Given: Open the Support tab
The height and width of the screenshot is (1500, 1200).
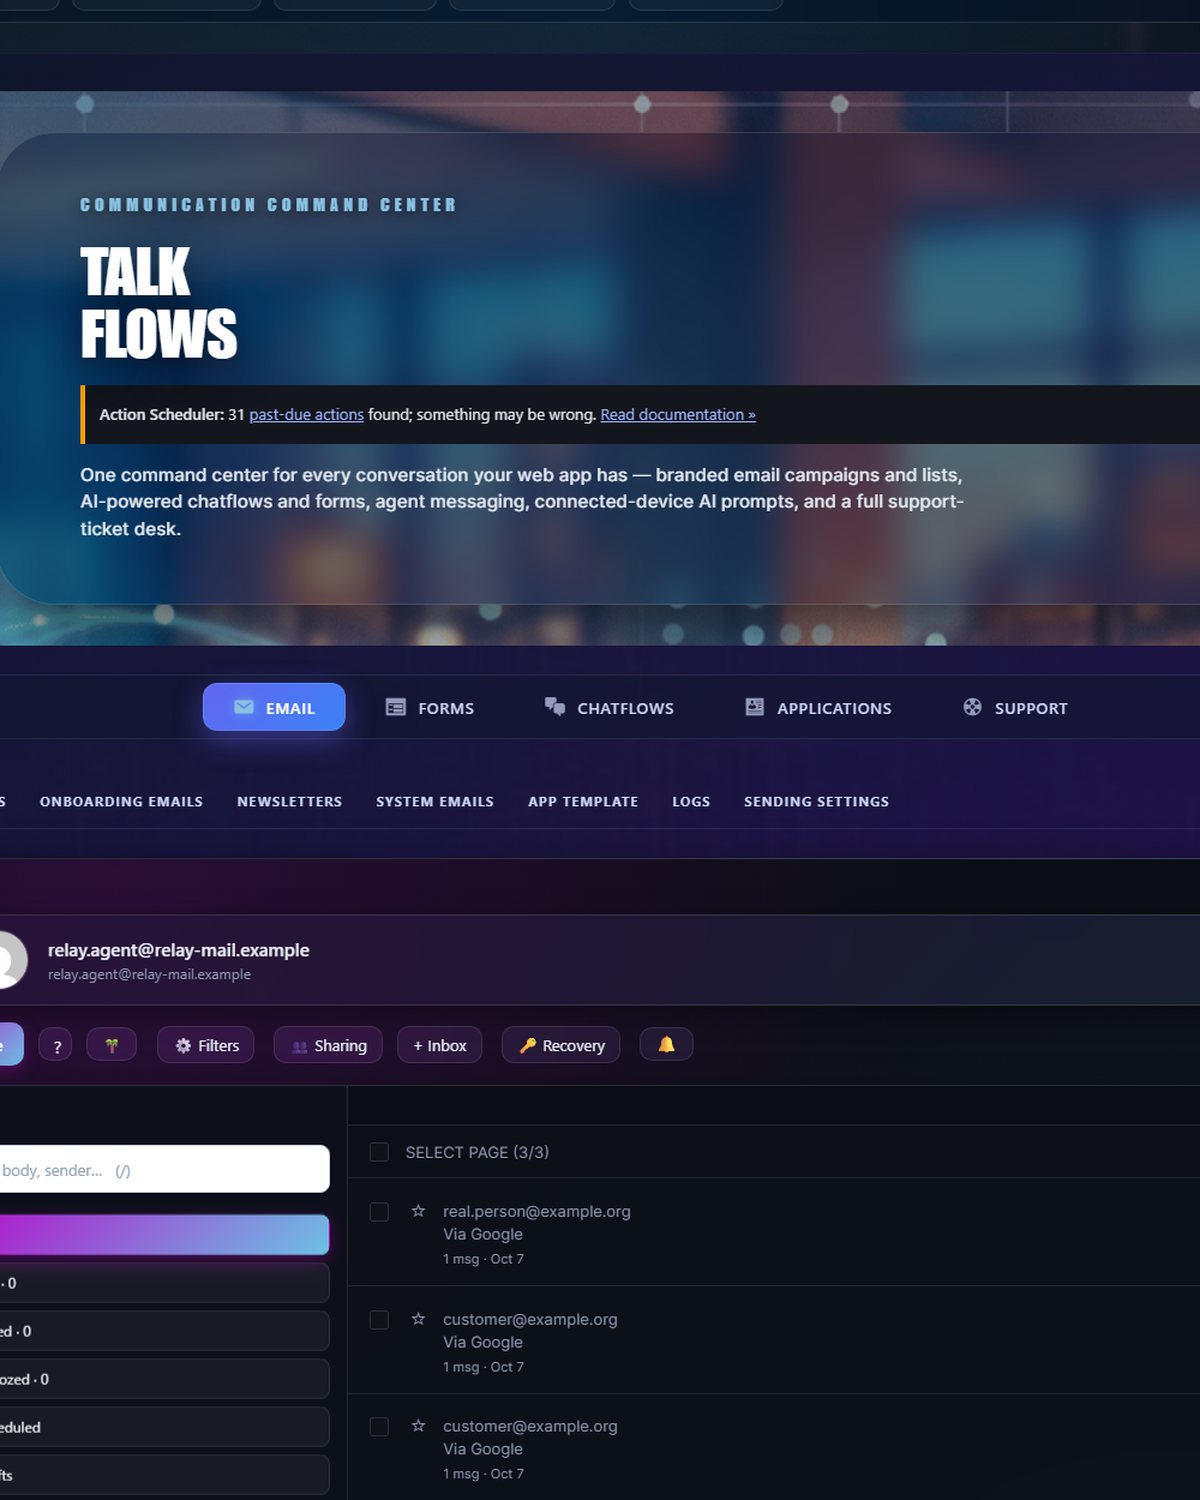Looking at the screenshot, I should coord(1015,708).
